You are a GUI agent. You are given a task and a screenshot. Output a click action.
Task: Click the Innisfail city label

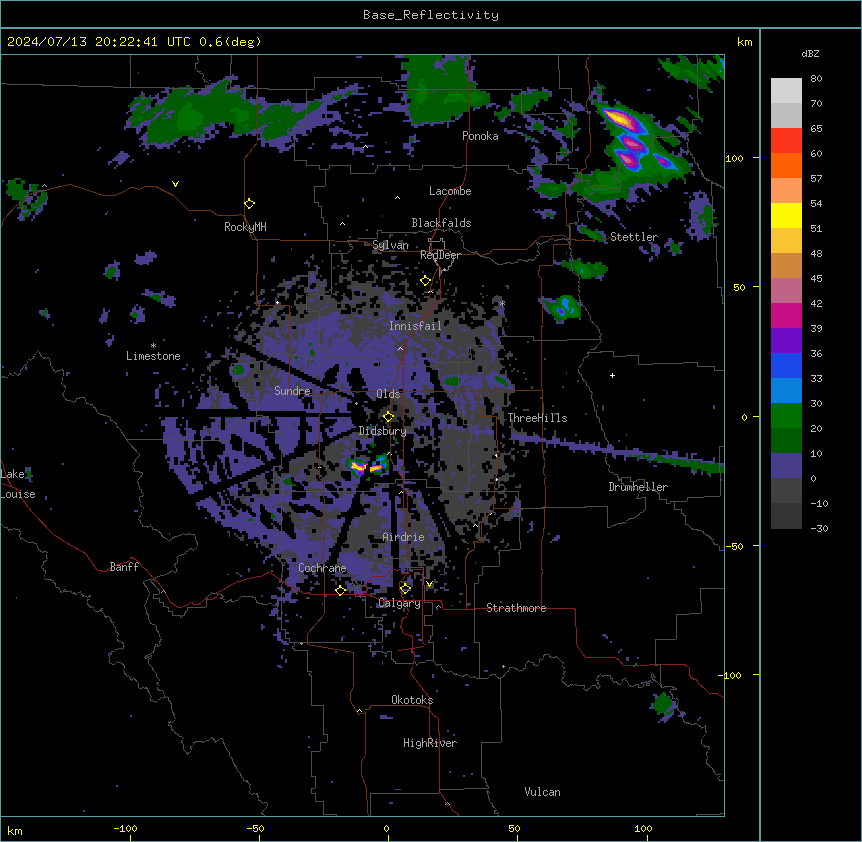click(415, 326)
